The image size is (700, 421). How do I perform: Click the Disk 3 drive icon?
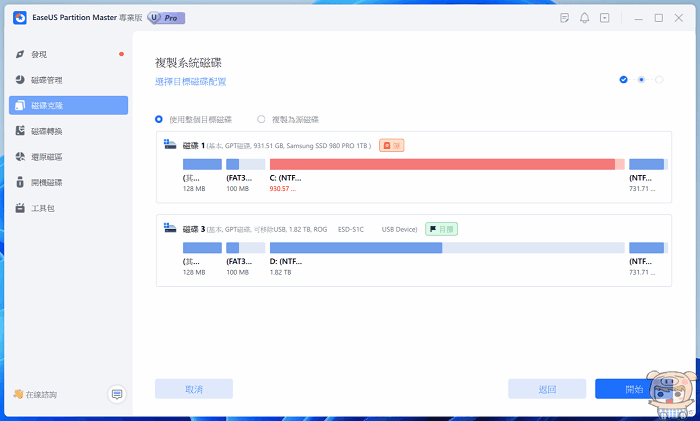coord(170,228)
